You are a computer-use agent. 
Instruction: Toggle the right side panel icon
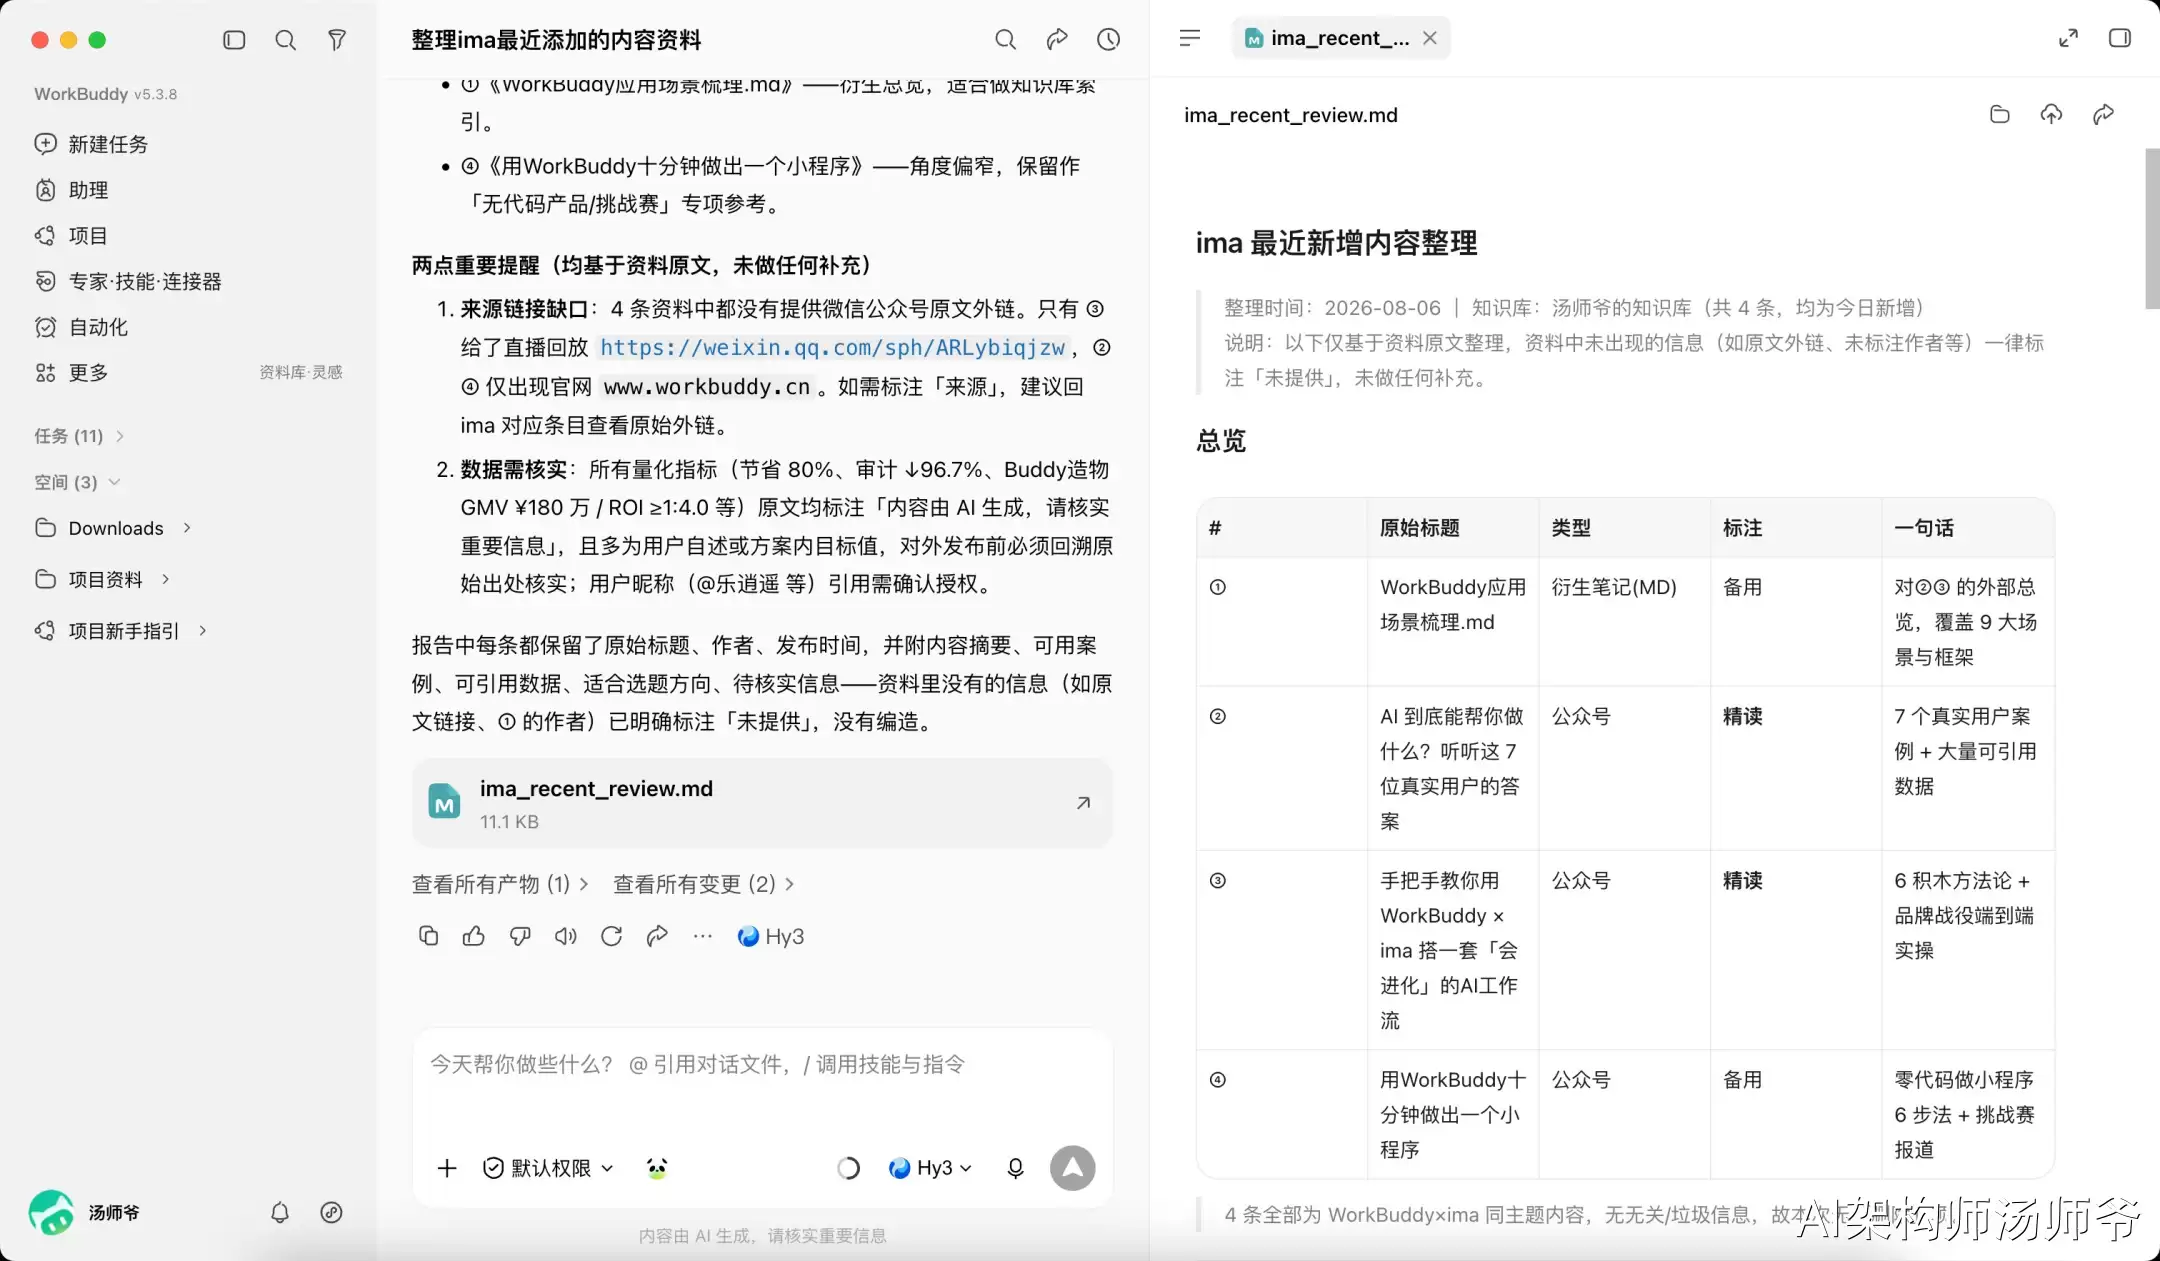[x=2120, y=38]
